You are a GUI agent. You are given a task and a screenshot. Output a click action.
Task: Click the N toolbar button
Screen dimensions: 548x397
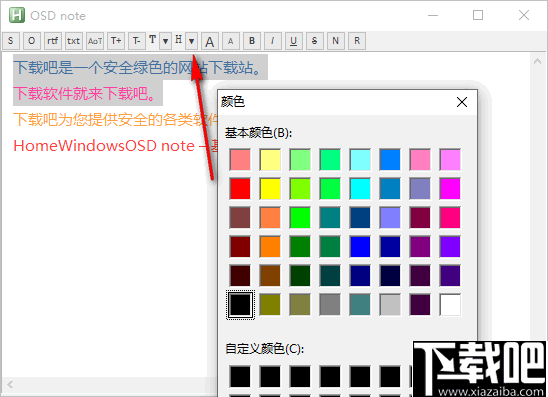coord(336,41)
